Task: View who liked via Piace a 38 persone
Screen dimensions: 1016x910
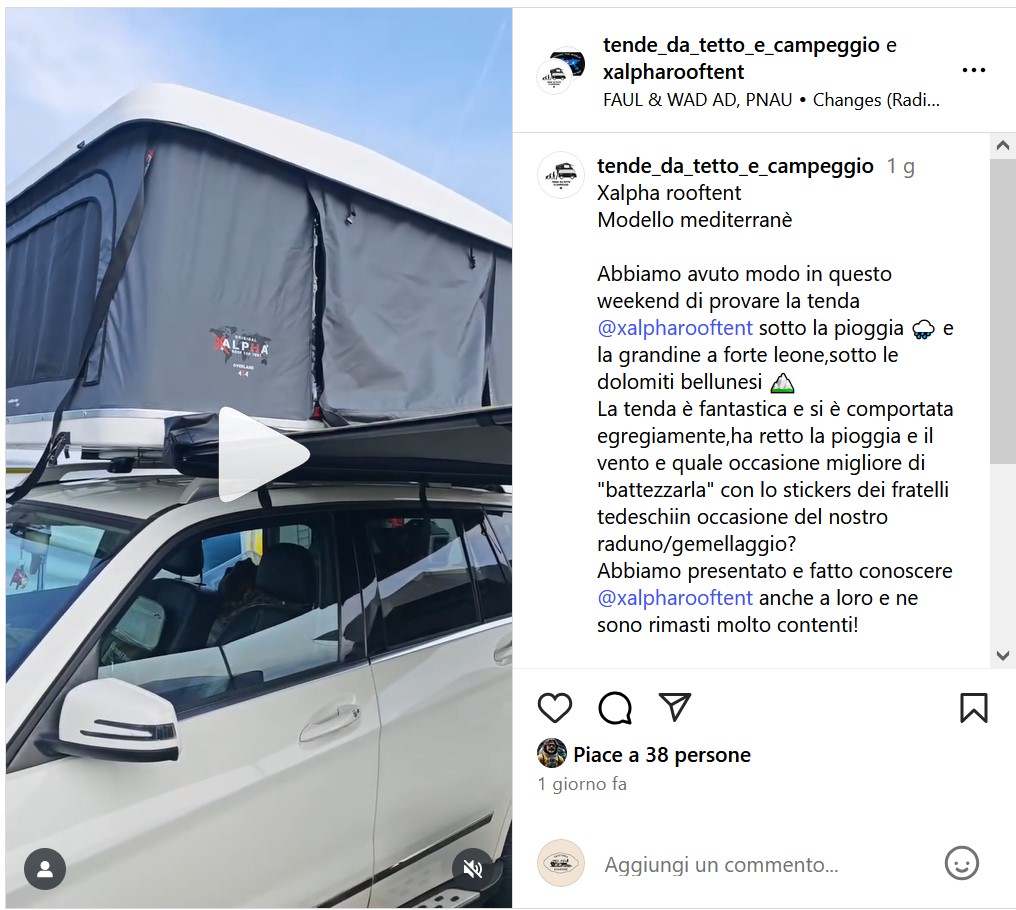Action: point(662,754)
